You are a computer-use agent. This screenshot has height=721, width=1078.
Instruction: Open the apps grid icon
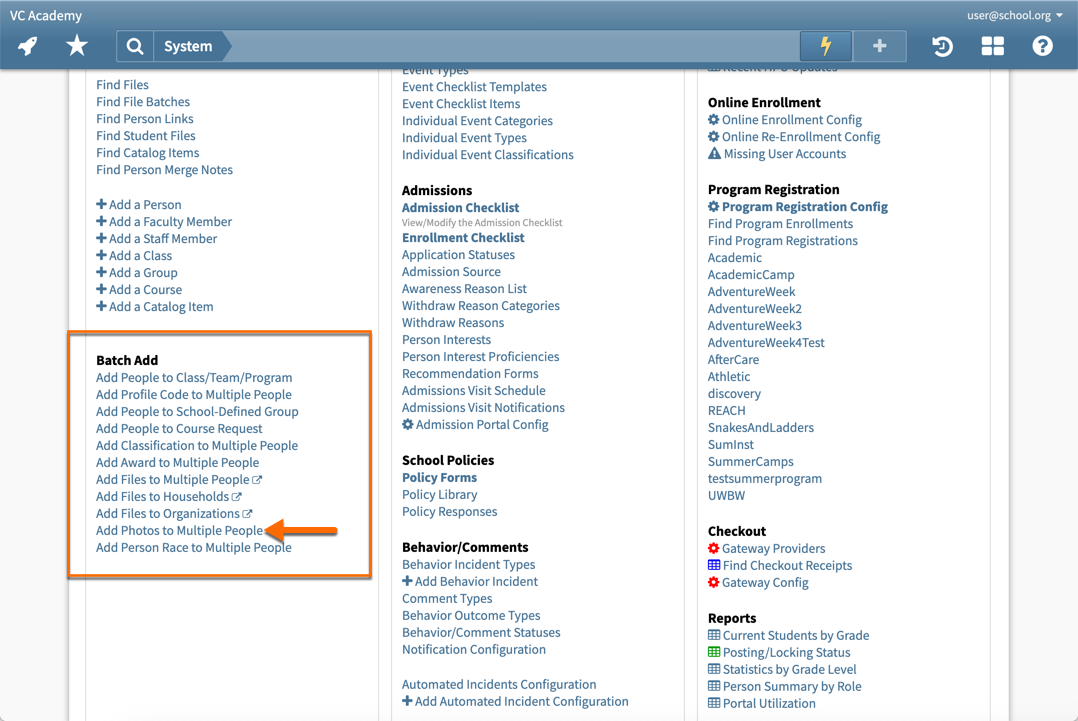[992, 45]
